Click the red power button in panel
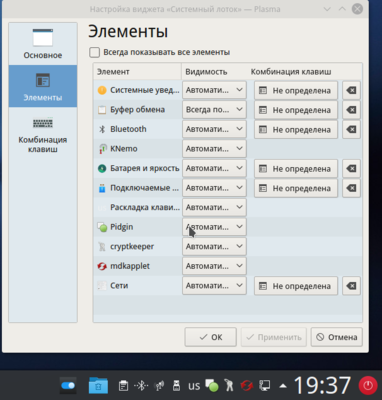 [x=368, y=386]
